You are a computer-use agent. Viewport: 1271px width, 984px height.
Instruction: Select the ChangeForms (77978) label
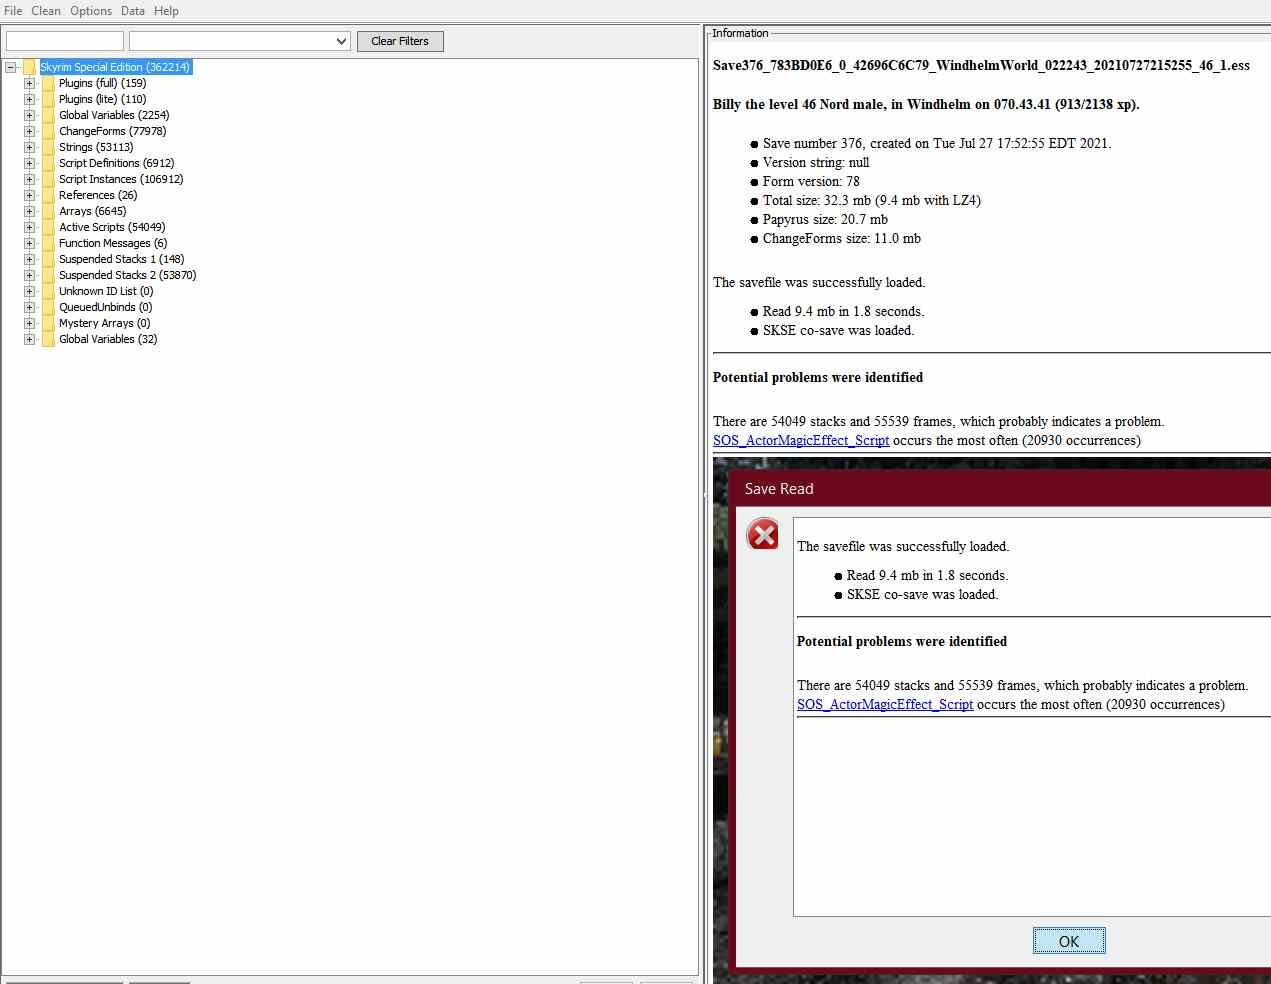pos(112,131)
